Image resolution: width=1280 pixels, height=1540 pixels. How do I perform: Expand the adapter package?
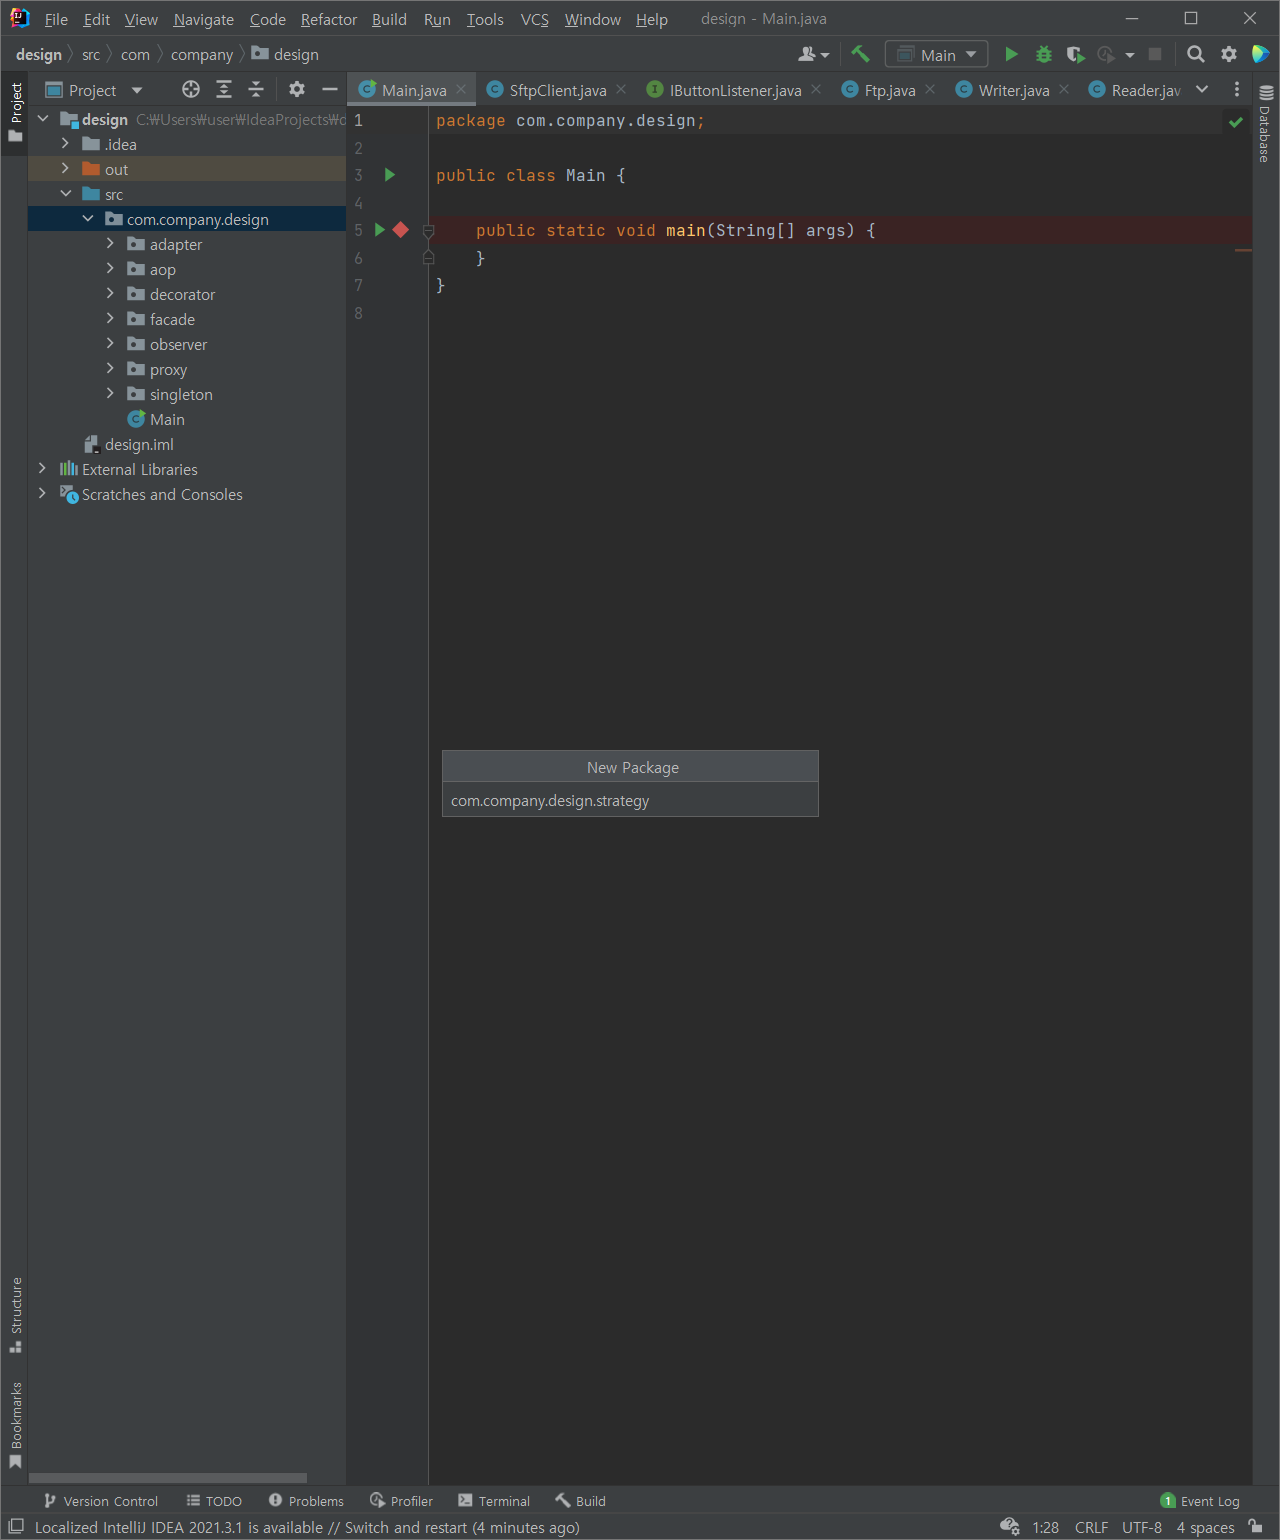pyautogui.click(x=110, y=244)
